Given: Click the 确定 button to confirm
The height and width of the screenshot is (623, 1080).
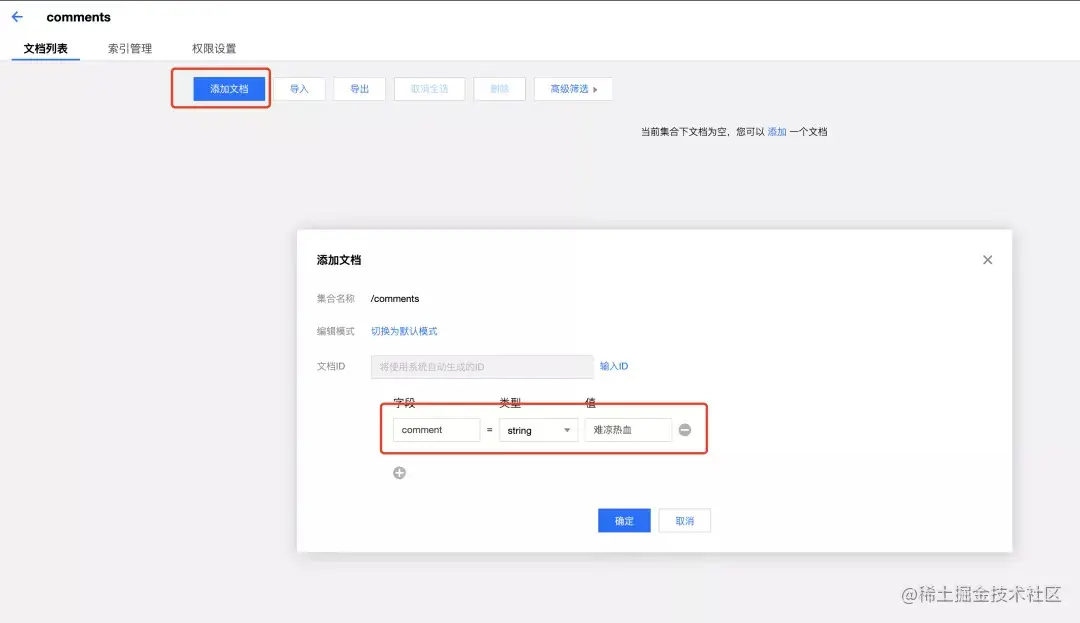Looking at the screenshot, I should coord(623,520).
